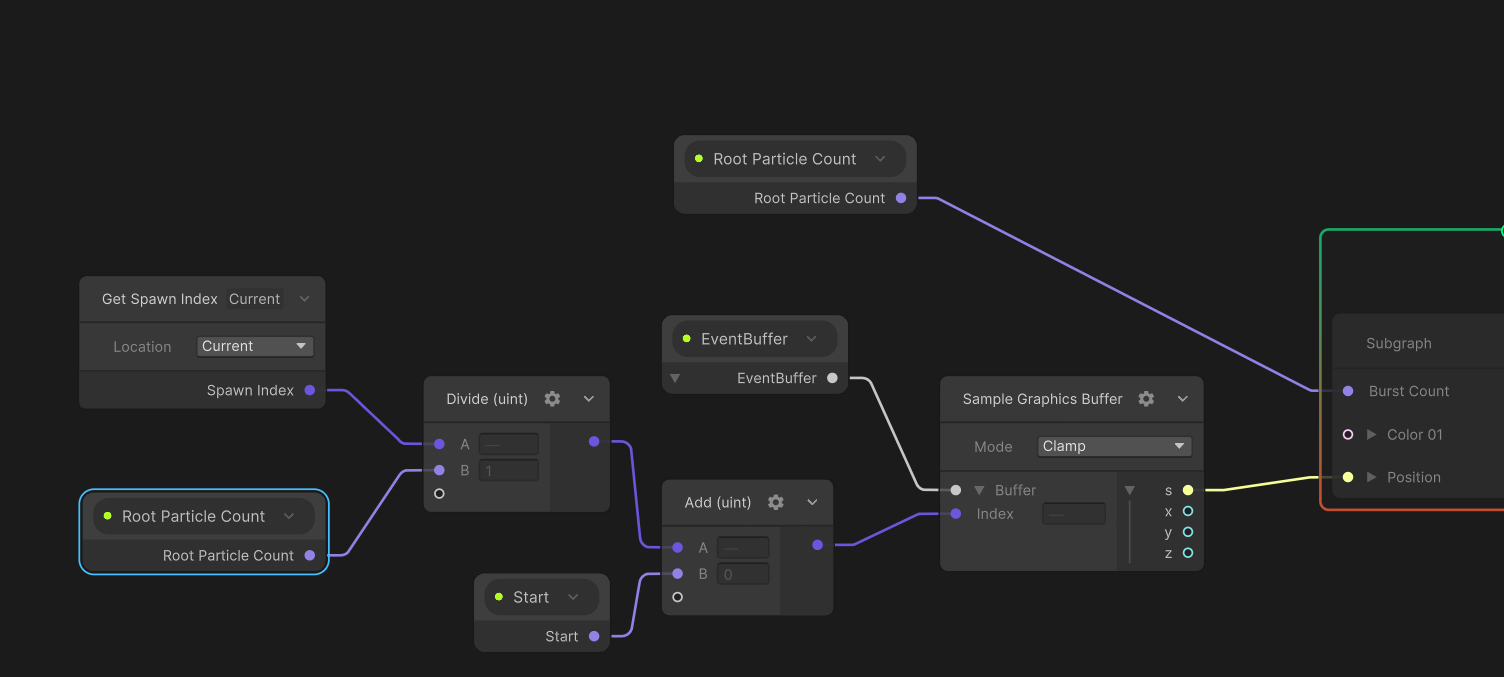Click the s output port on Sample Graphics Buffer

click(1186, 490)
